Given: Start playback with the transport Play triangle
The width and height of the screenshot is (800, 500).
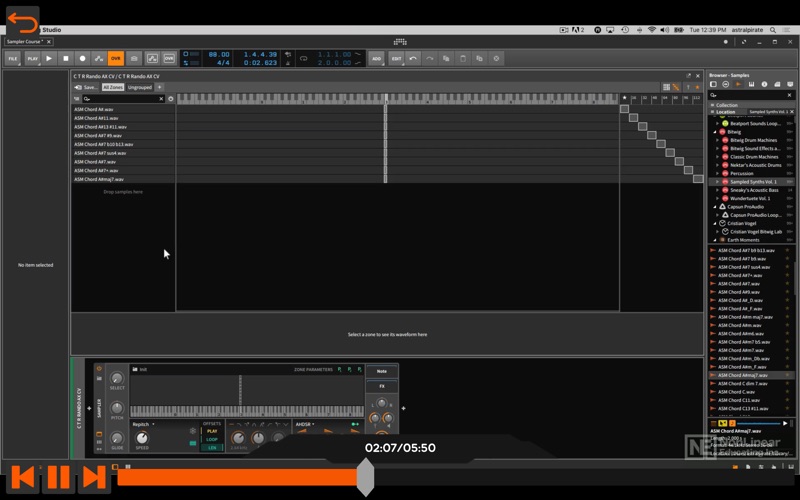Looking at the screenshot, I should [49, 59].
